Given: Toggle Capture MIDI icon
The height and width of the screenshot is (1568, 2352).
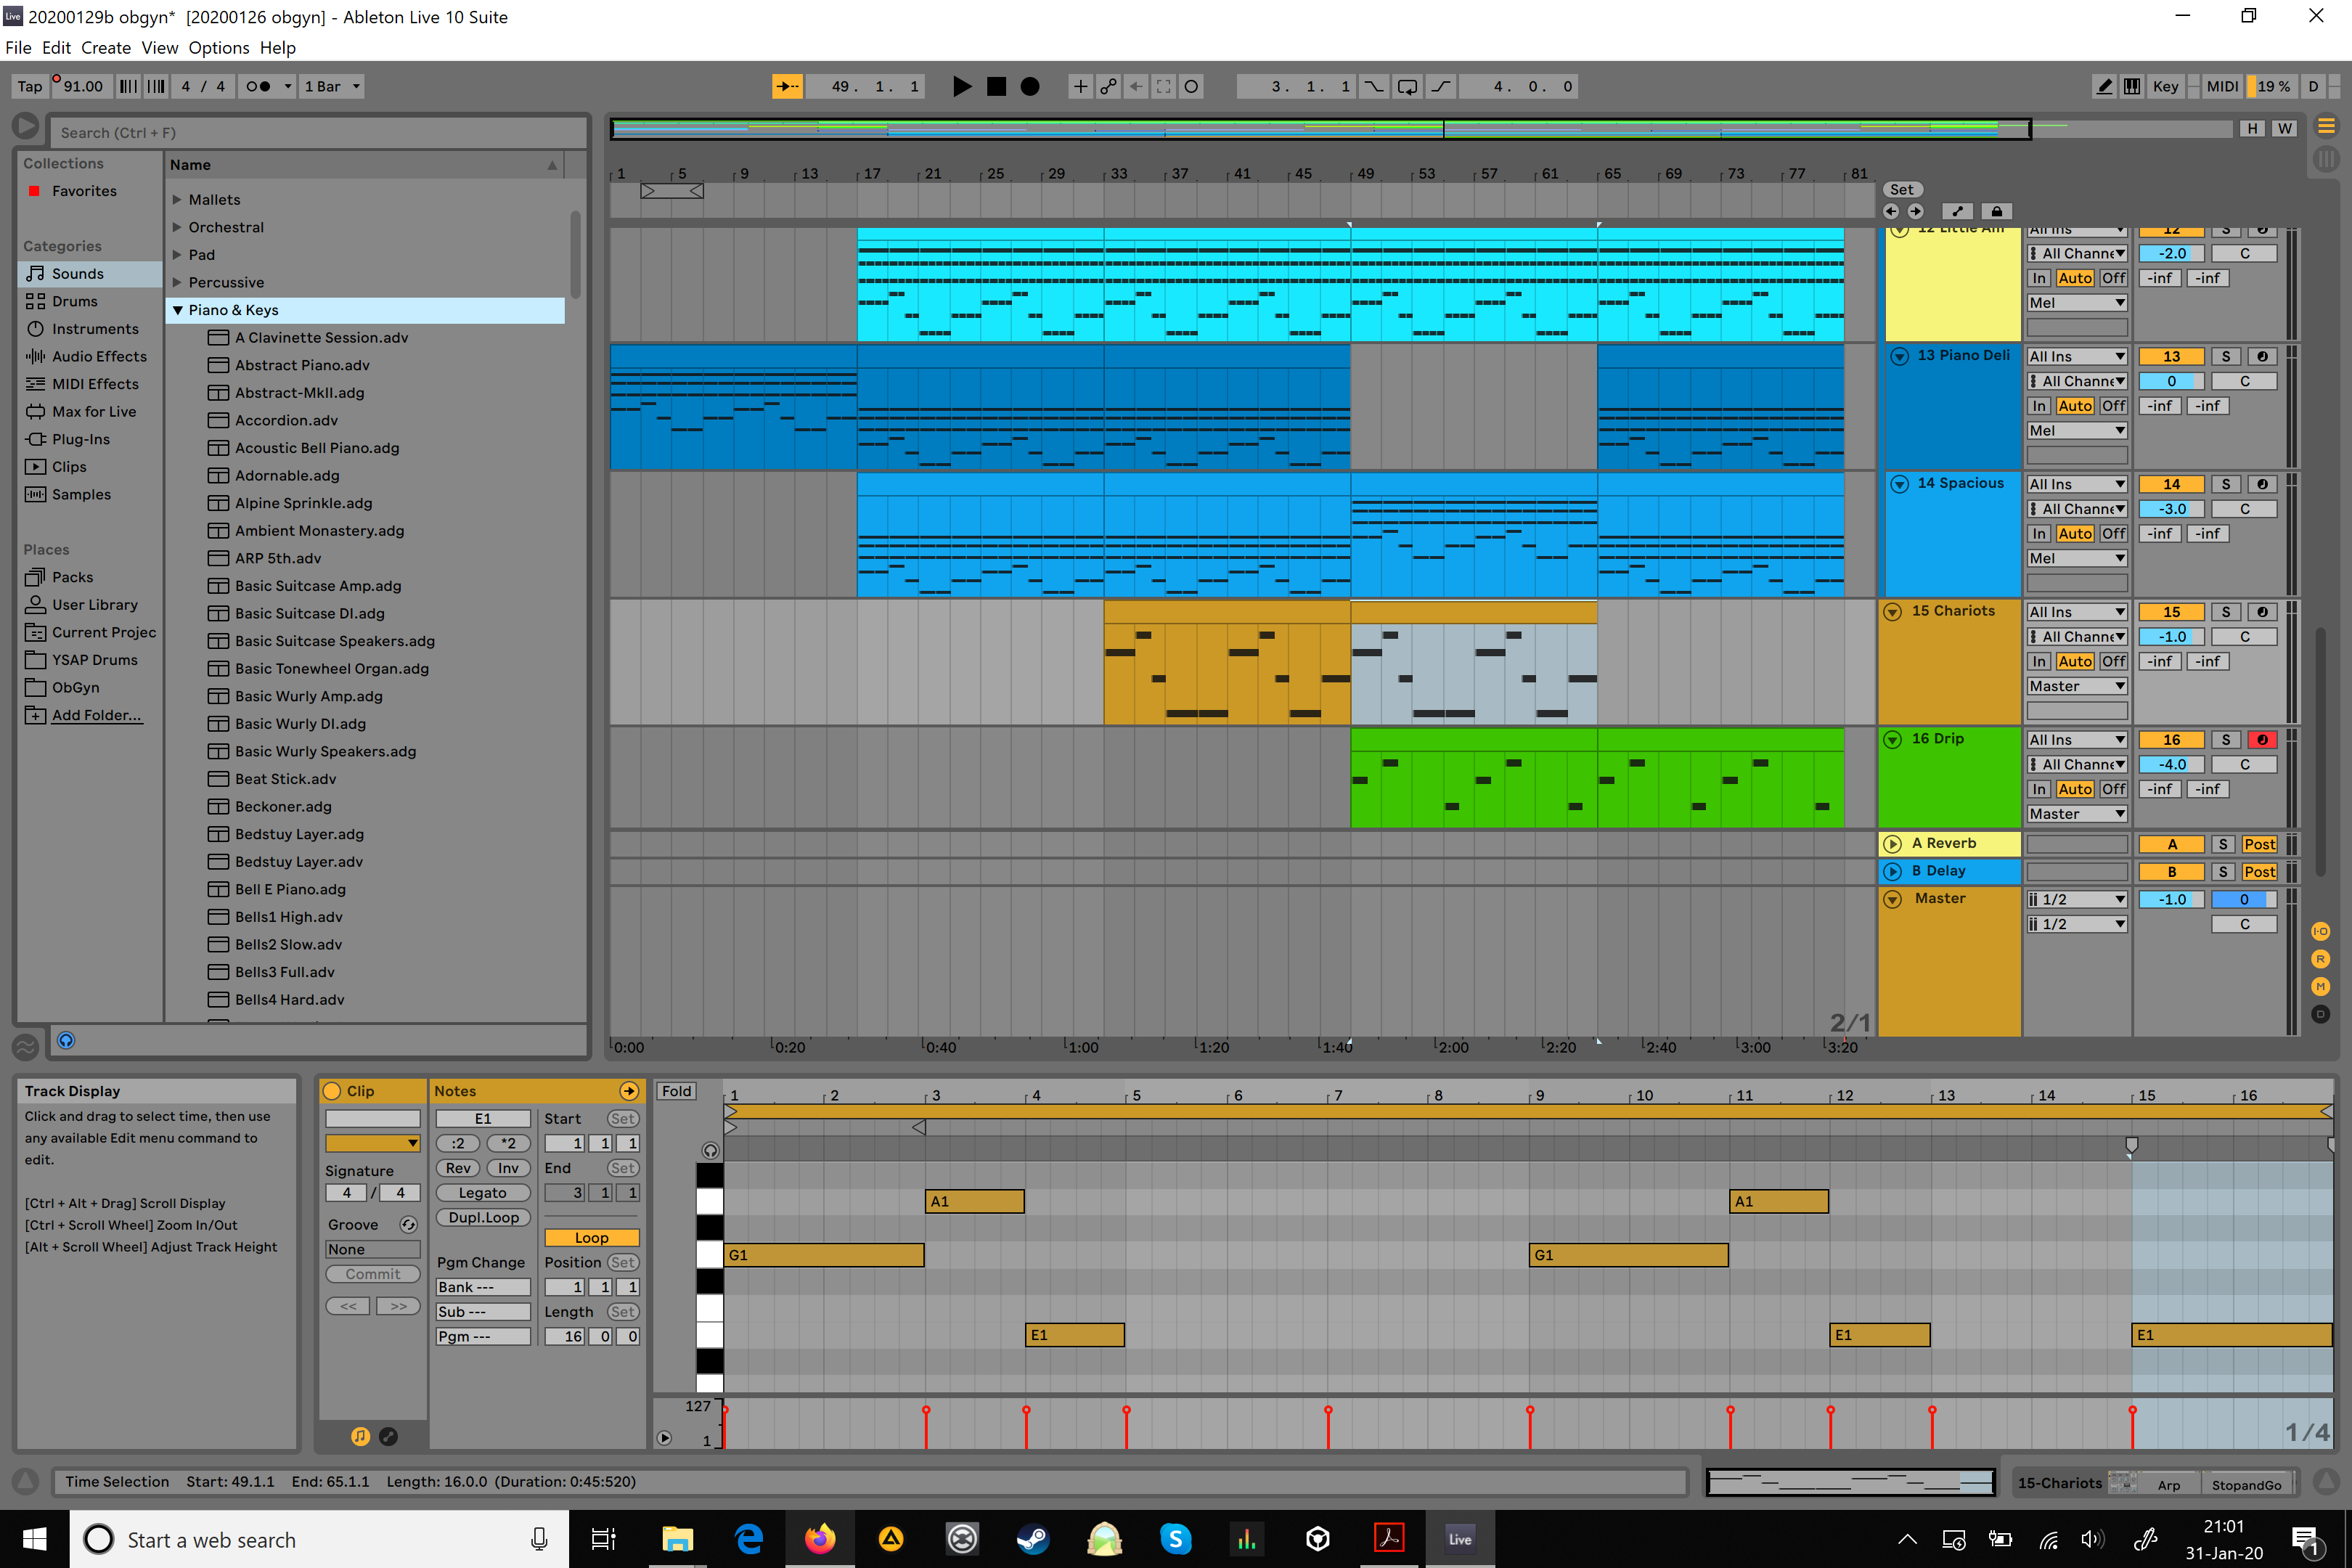Looking at the screenshot, I should tap(1163, 87).
